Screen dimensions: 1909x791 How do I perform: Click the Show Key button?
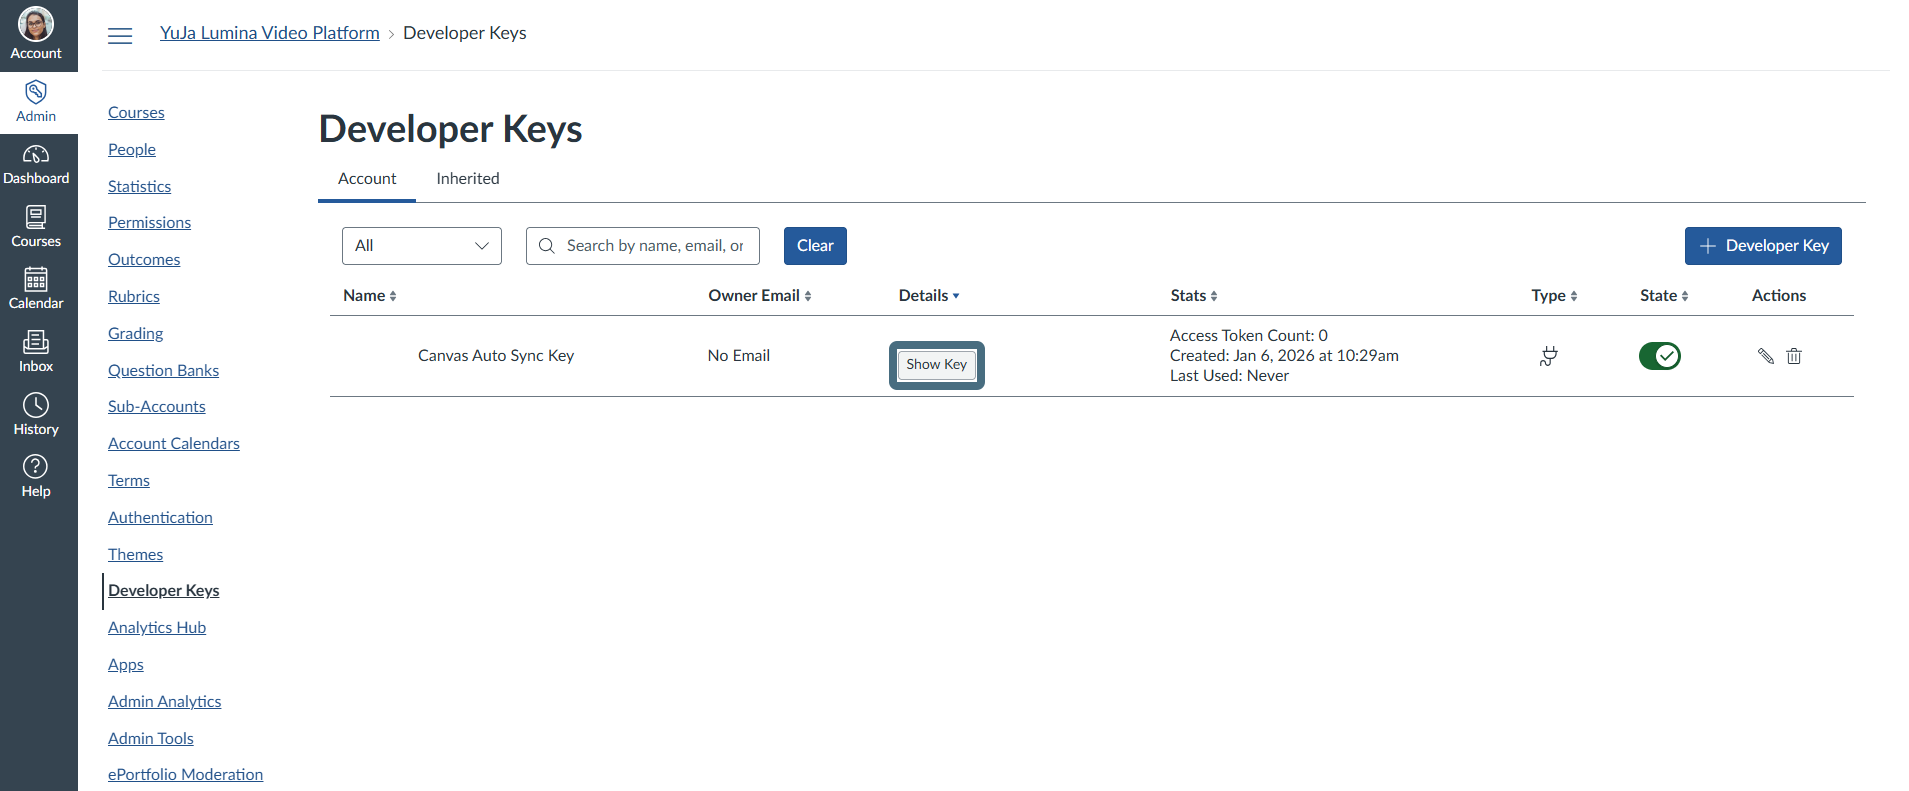click(937, 365)
